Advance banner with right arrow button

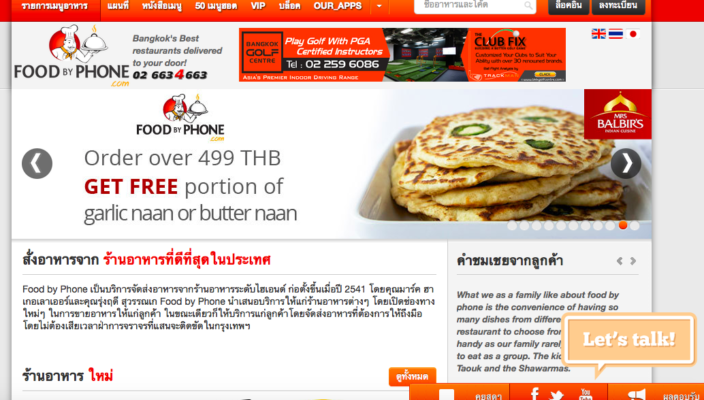[x=626, y=163]
